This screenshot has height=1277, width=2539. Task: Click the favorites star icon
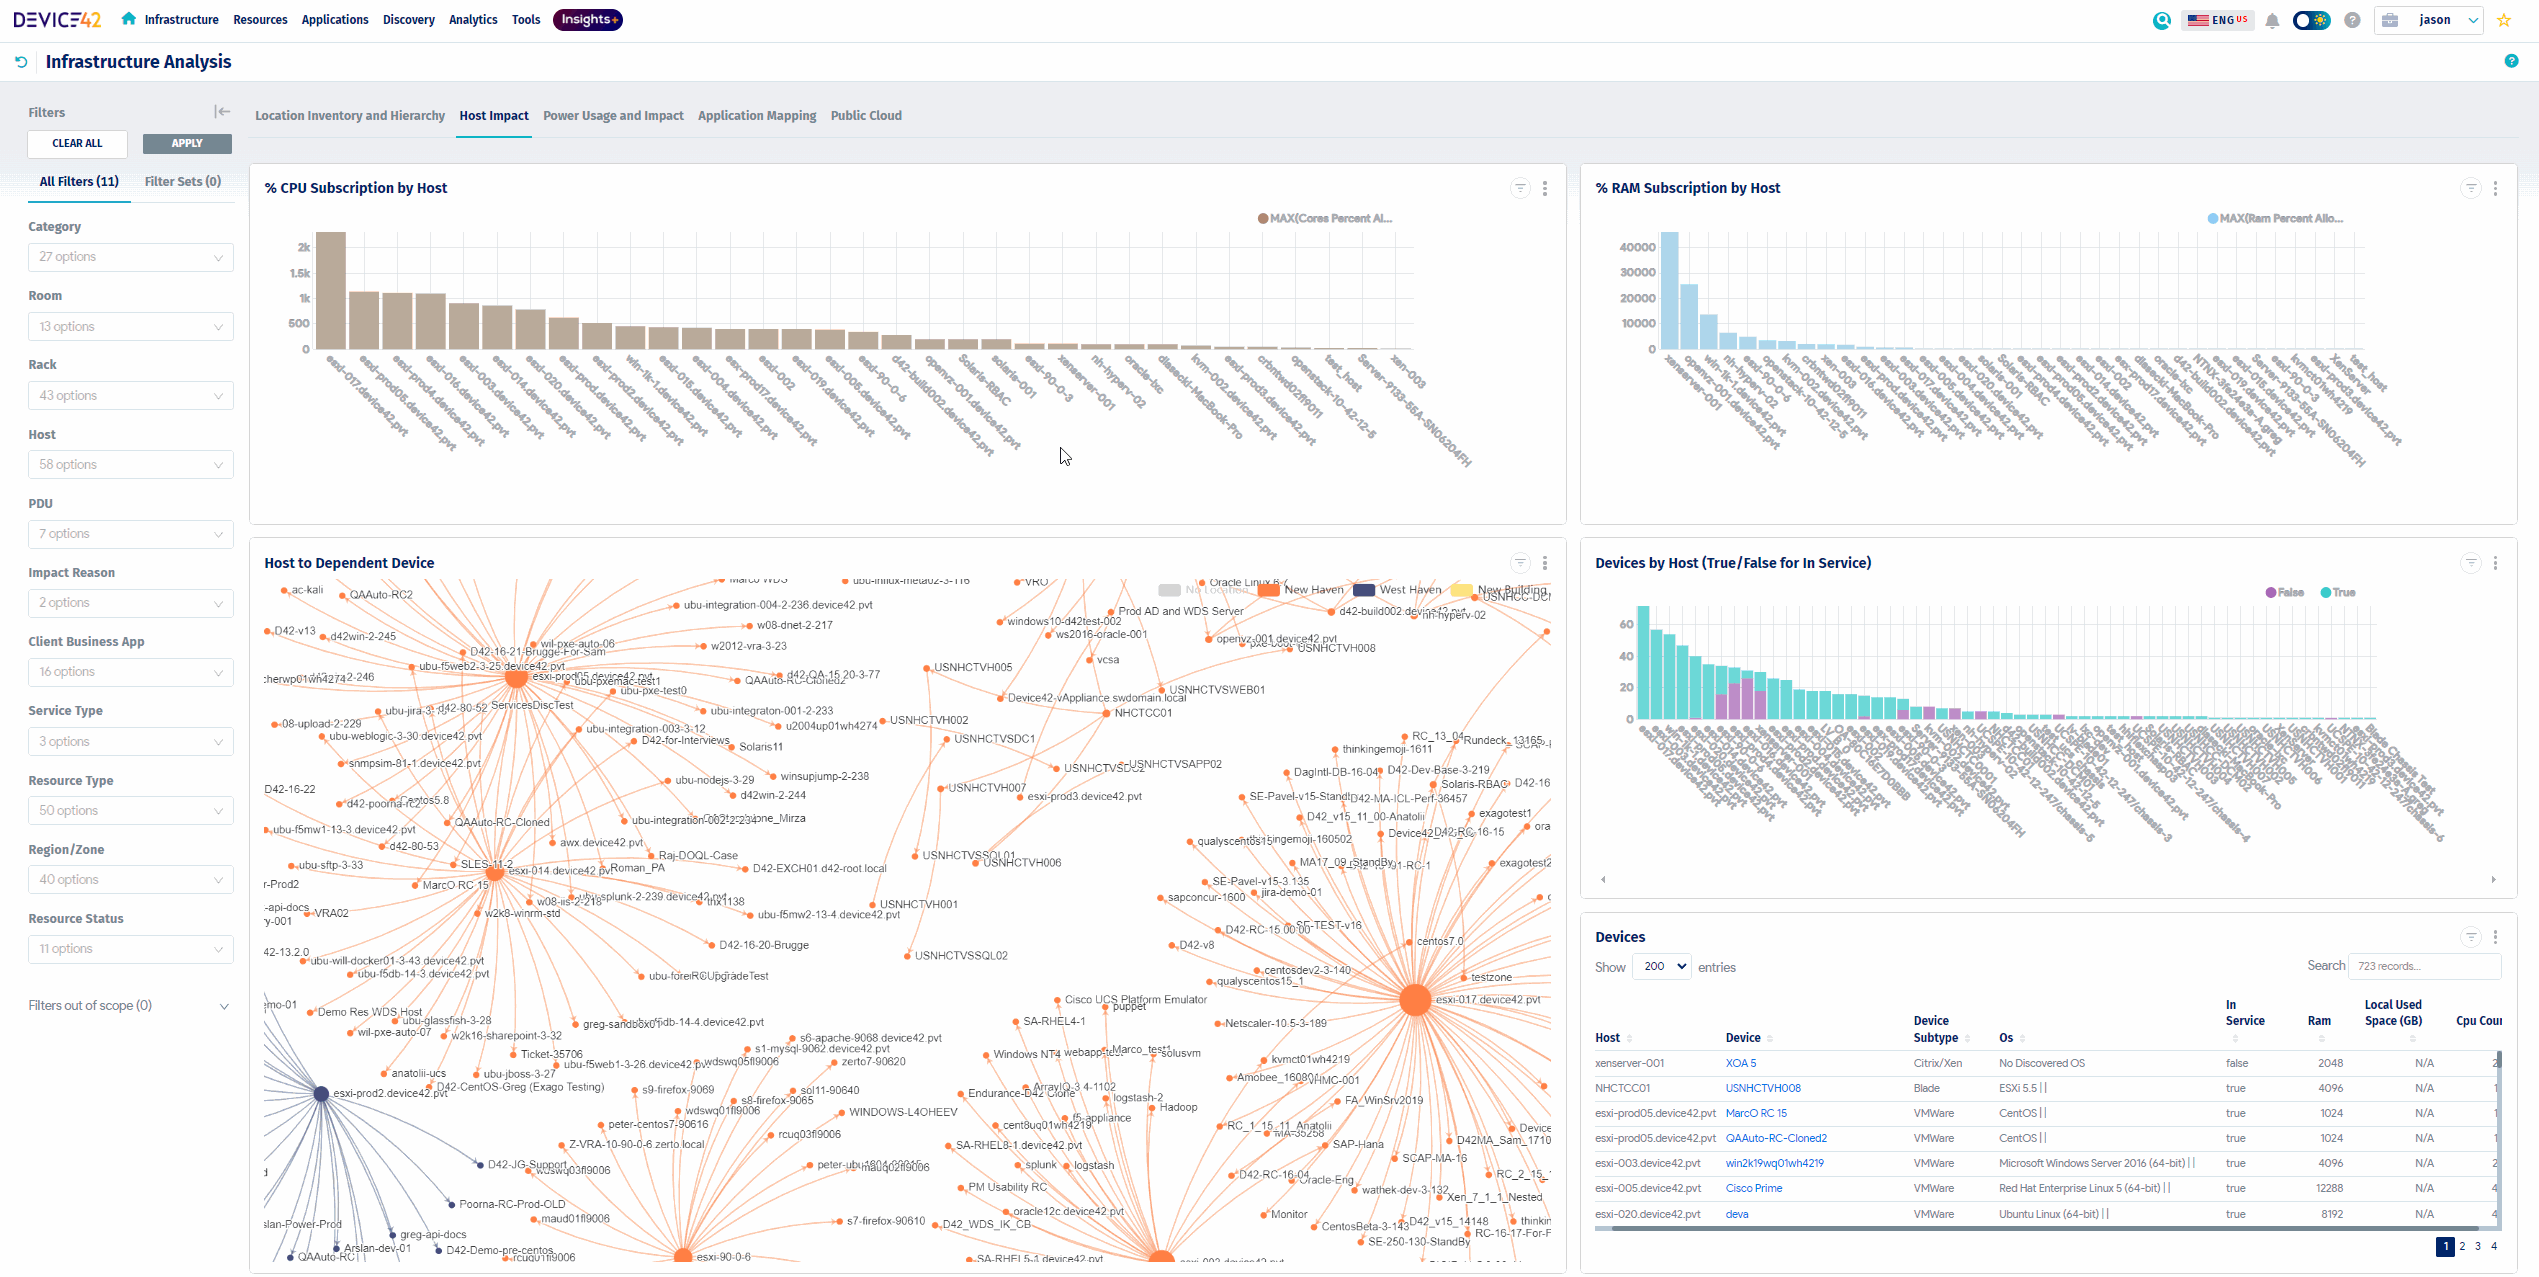[2504, 20]
